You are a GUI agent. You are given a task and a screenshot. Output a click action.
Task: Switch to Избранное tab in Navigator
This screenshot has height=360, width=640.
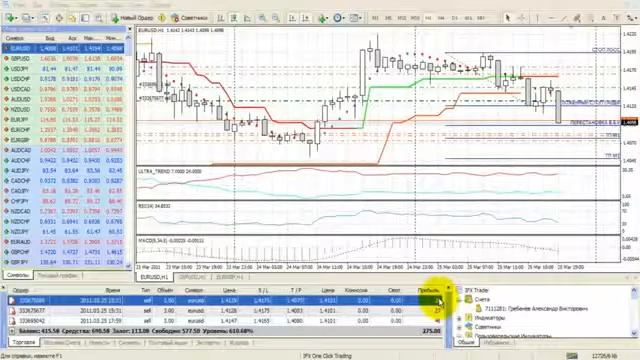496,342
